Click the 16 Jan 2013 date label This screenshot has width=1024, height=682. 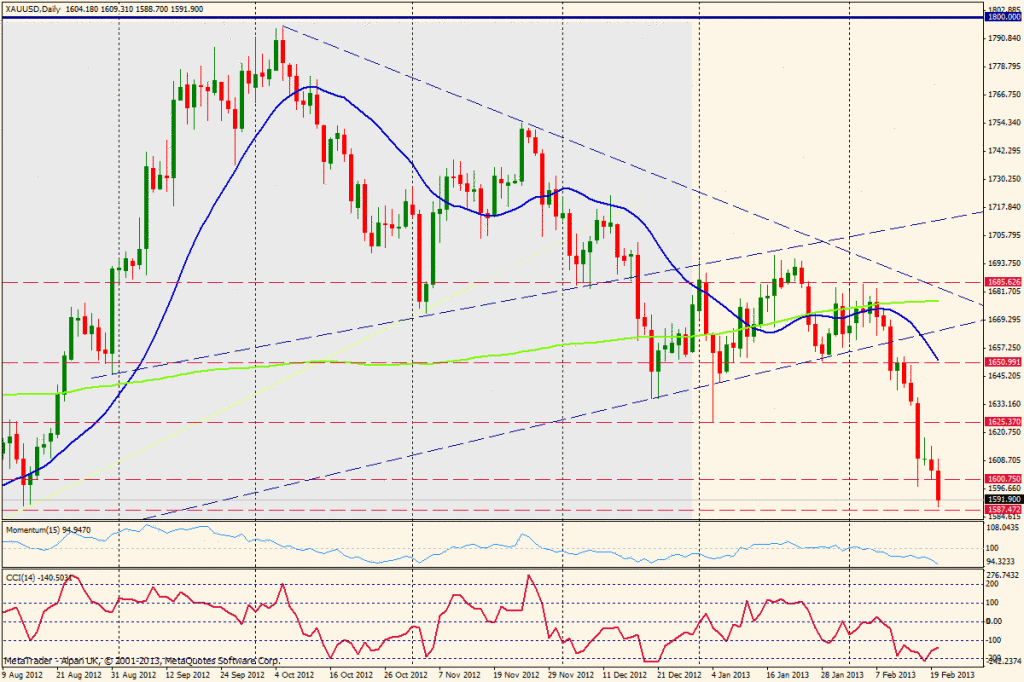pos(786,675)
